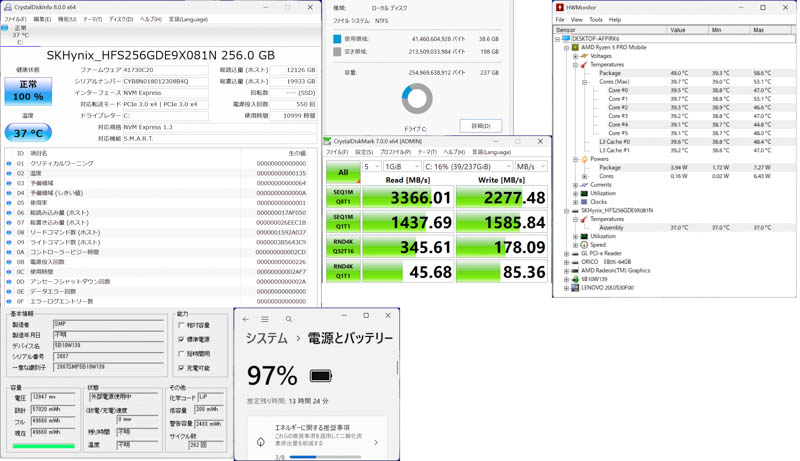Open the 1GiB test size dropdown
This screenshot has width=800, height=461.
401,167
